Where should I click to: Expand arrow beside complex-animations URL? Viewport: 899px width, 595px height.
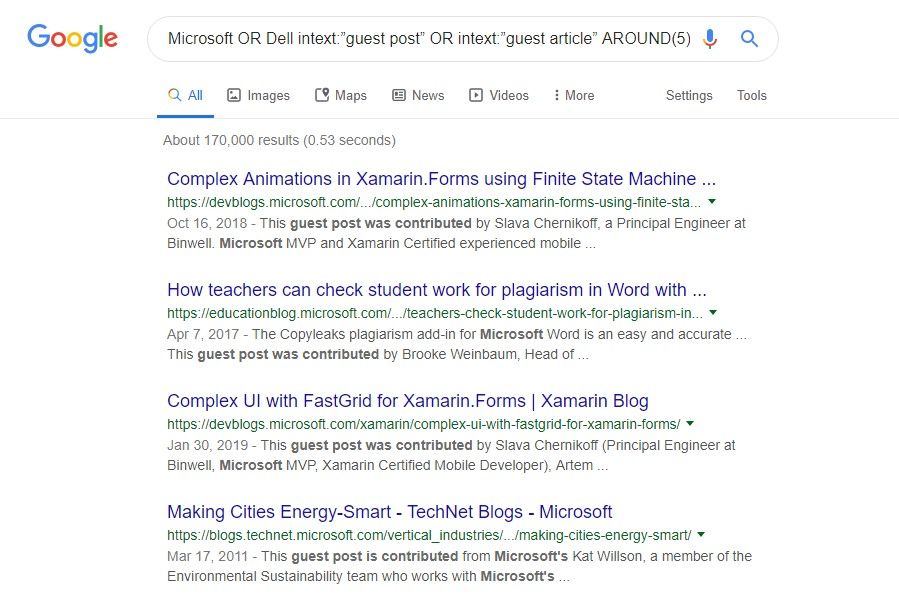pyautogui.click(x=712, y=201)
